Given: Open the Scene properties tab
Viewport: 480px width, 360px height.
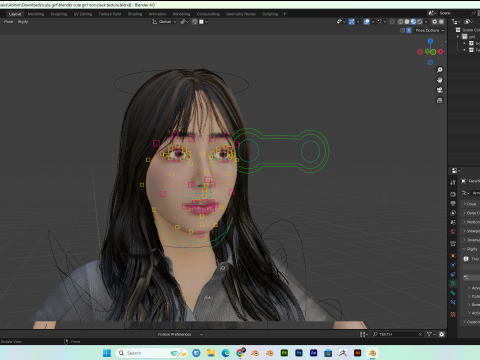Looking at the screenshot, I should pyautogui.click(x=453, y=222).
